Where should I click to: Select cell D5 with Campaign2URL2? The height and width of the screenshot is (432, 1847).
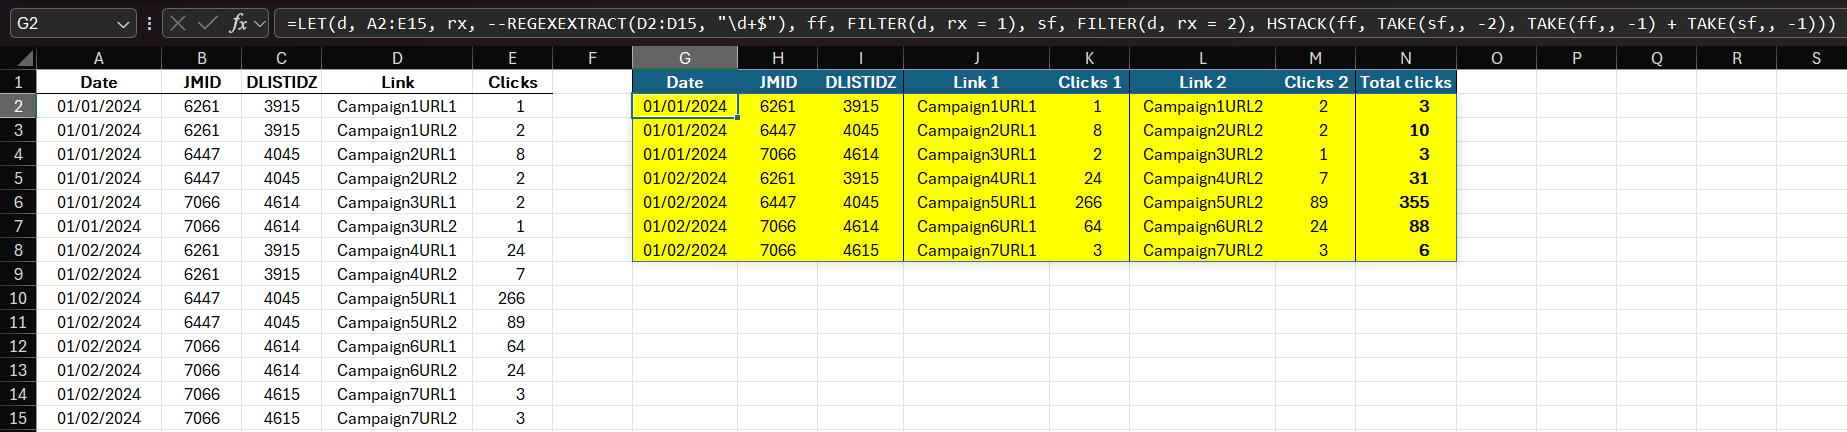point(397,178)
